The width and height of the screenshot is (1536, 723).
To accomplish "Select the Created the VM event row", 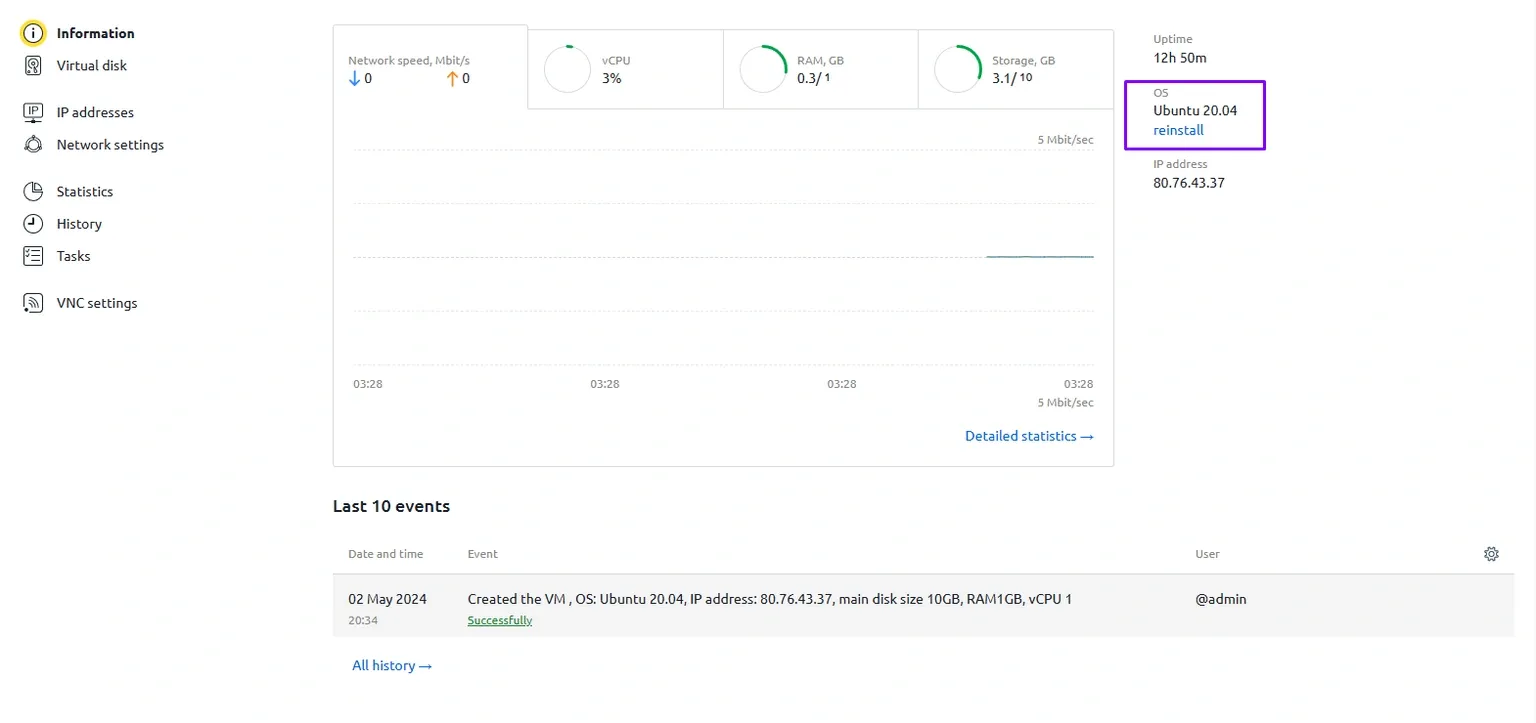I will [x=769, y=600].
